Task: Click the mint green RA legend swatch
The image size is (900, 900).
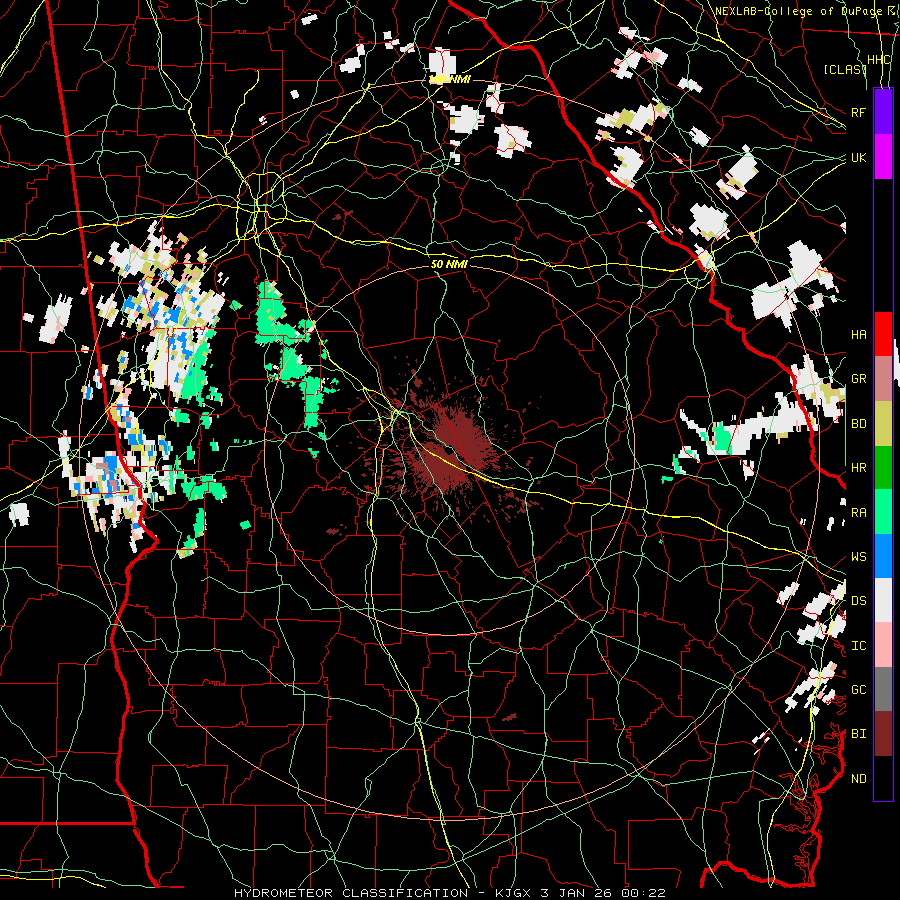Action: 883,512
